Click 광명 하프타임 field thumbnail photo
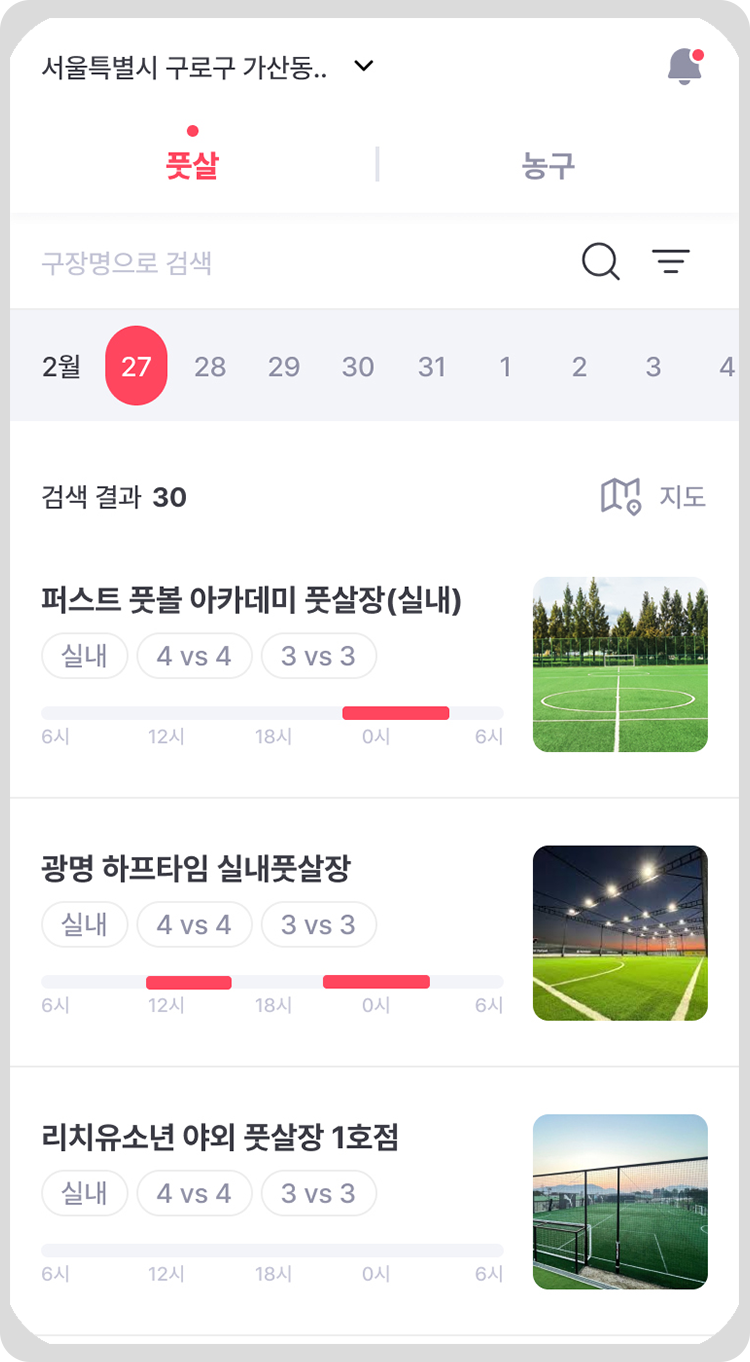 point(620,933)
